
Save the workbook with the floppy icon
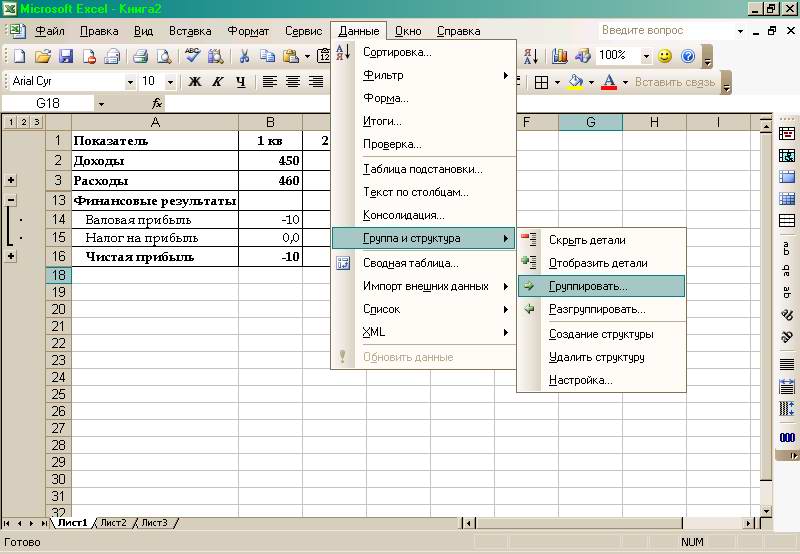point(66,56)
